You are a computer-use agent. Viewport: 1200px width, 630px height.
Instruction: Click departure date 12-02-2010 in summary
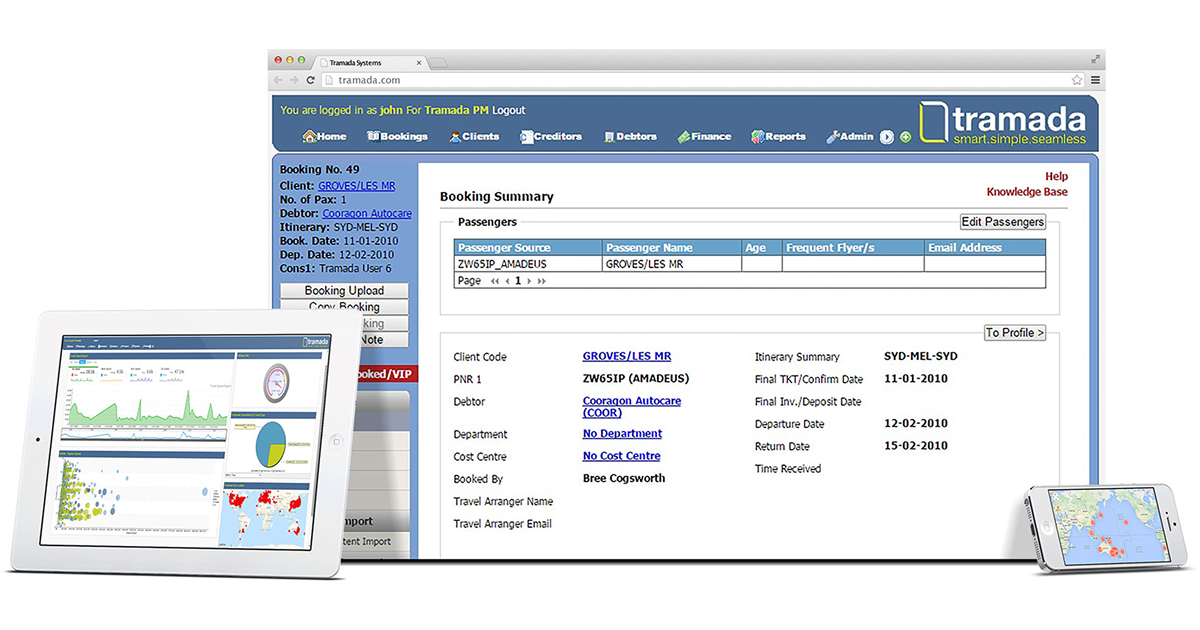point(916,424)
